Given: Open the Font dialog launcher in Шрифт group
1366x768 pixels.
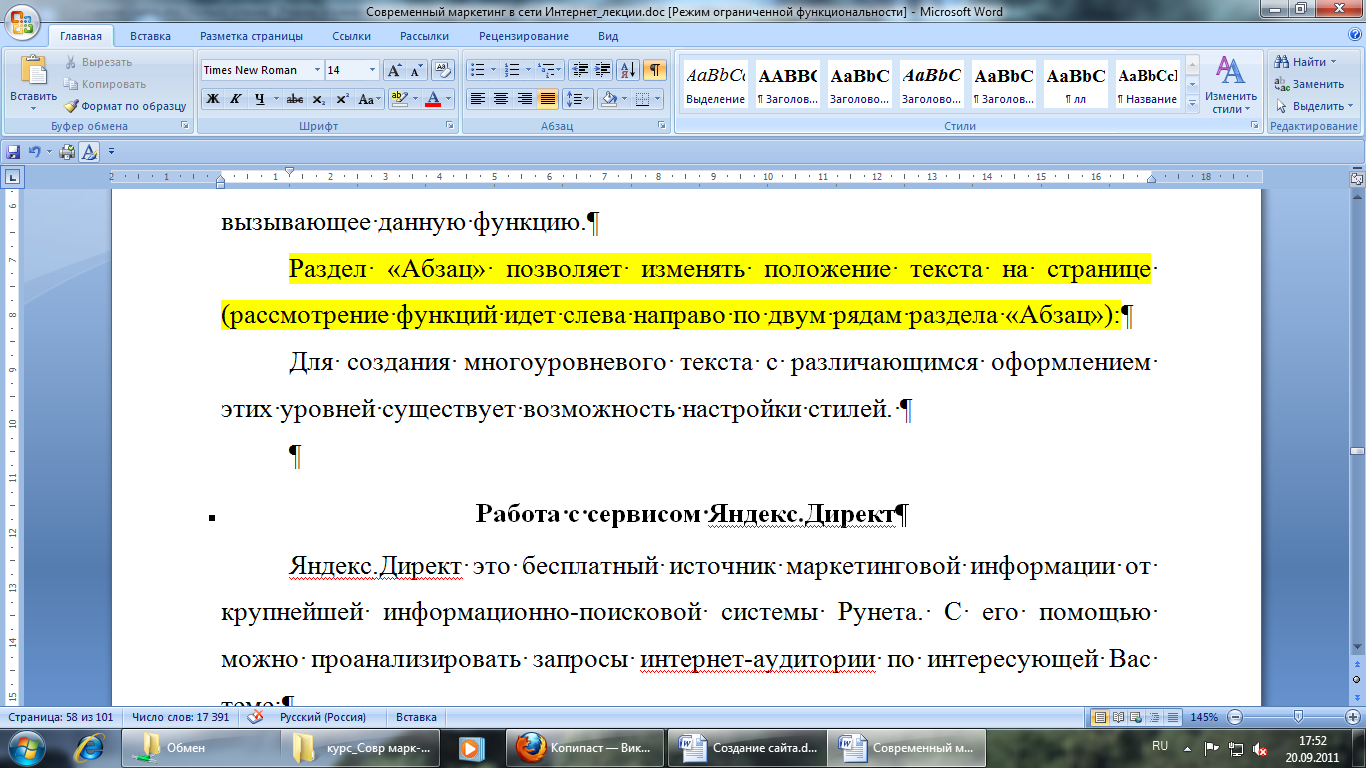Looking at the screenshot, I should pos(449,127).
